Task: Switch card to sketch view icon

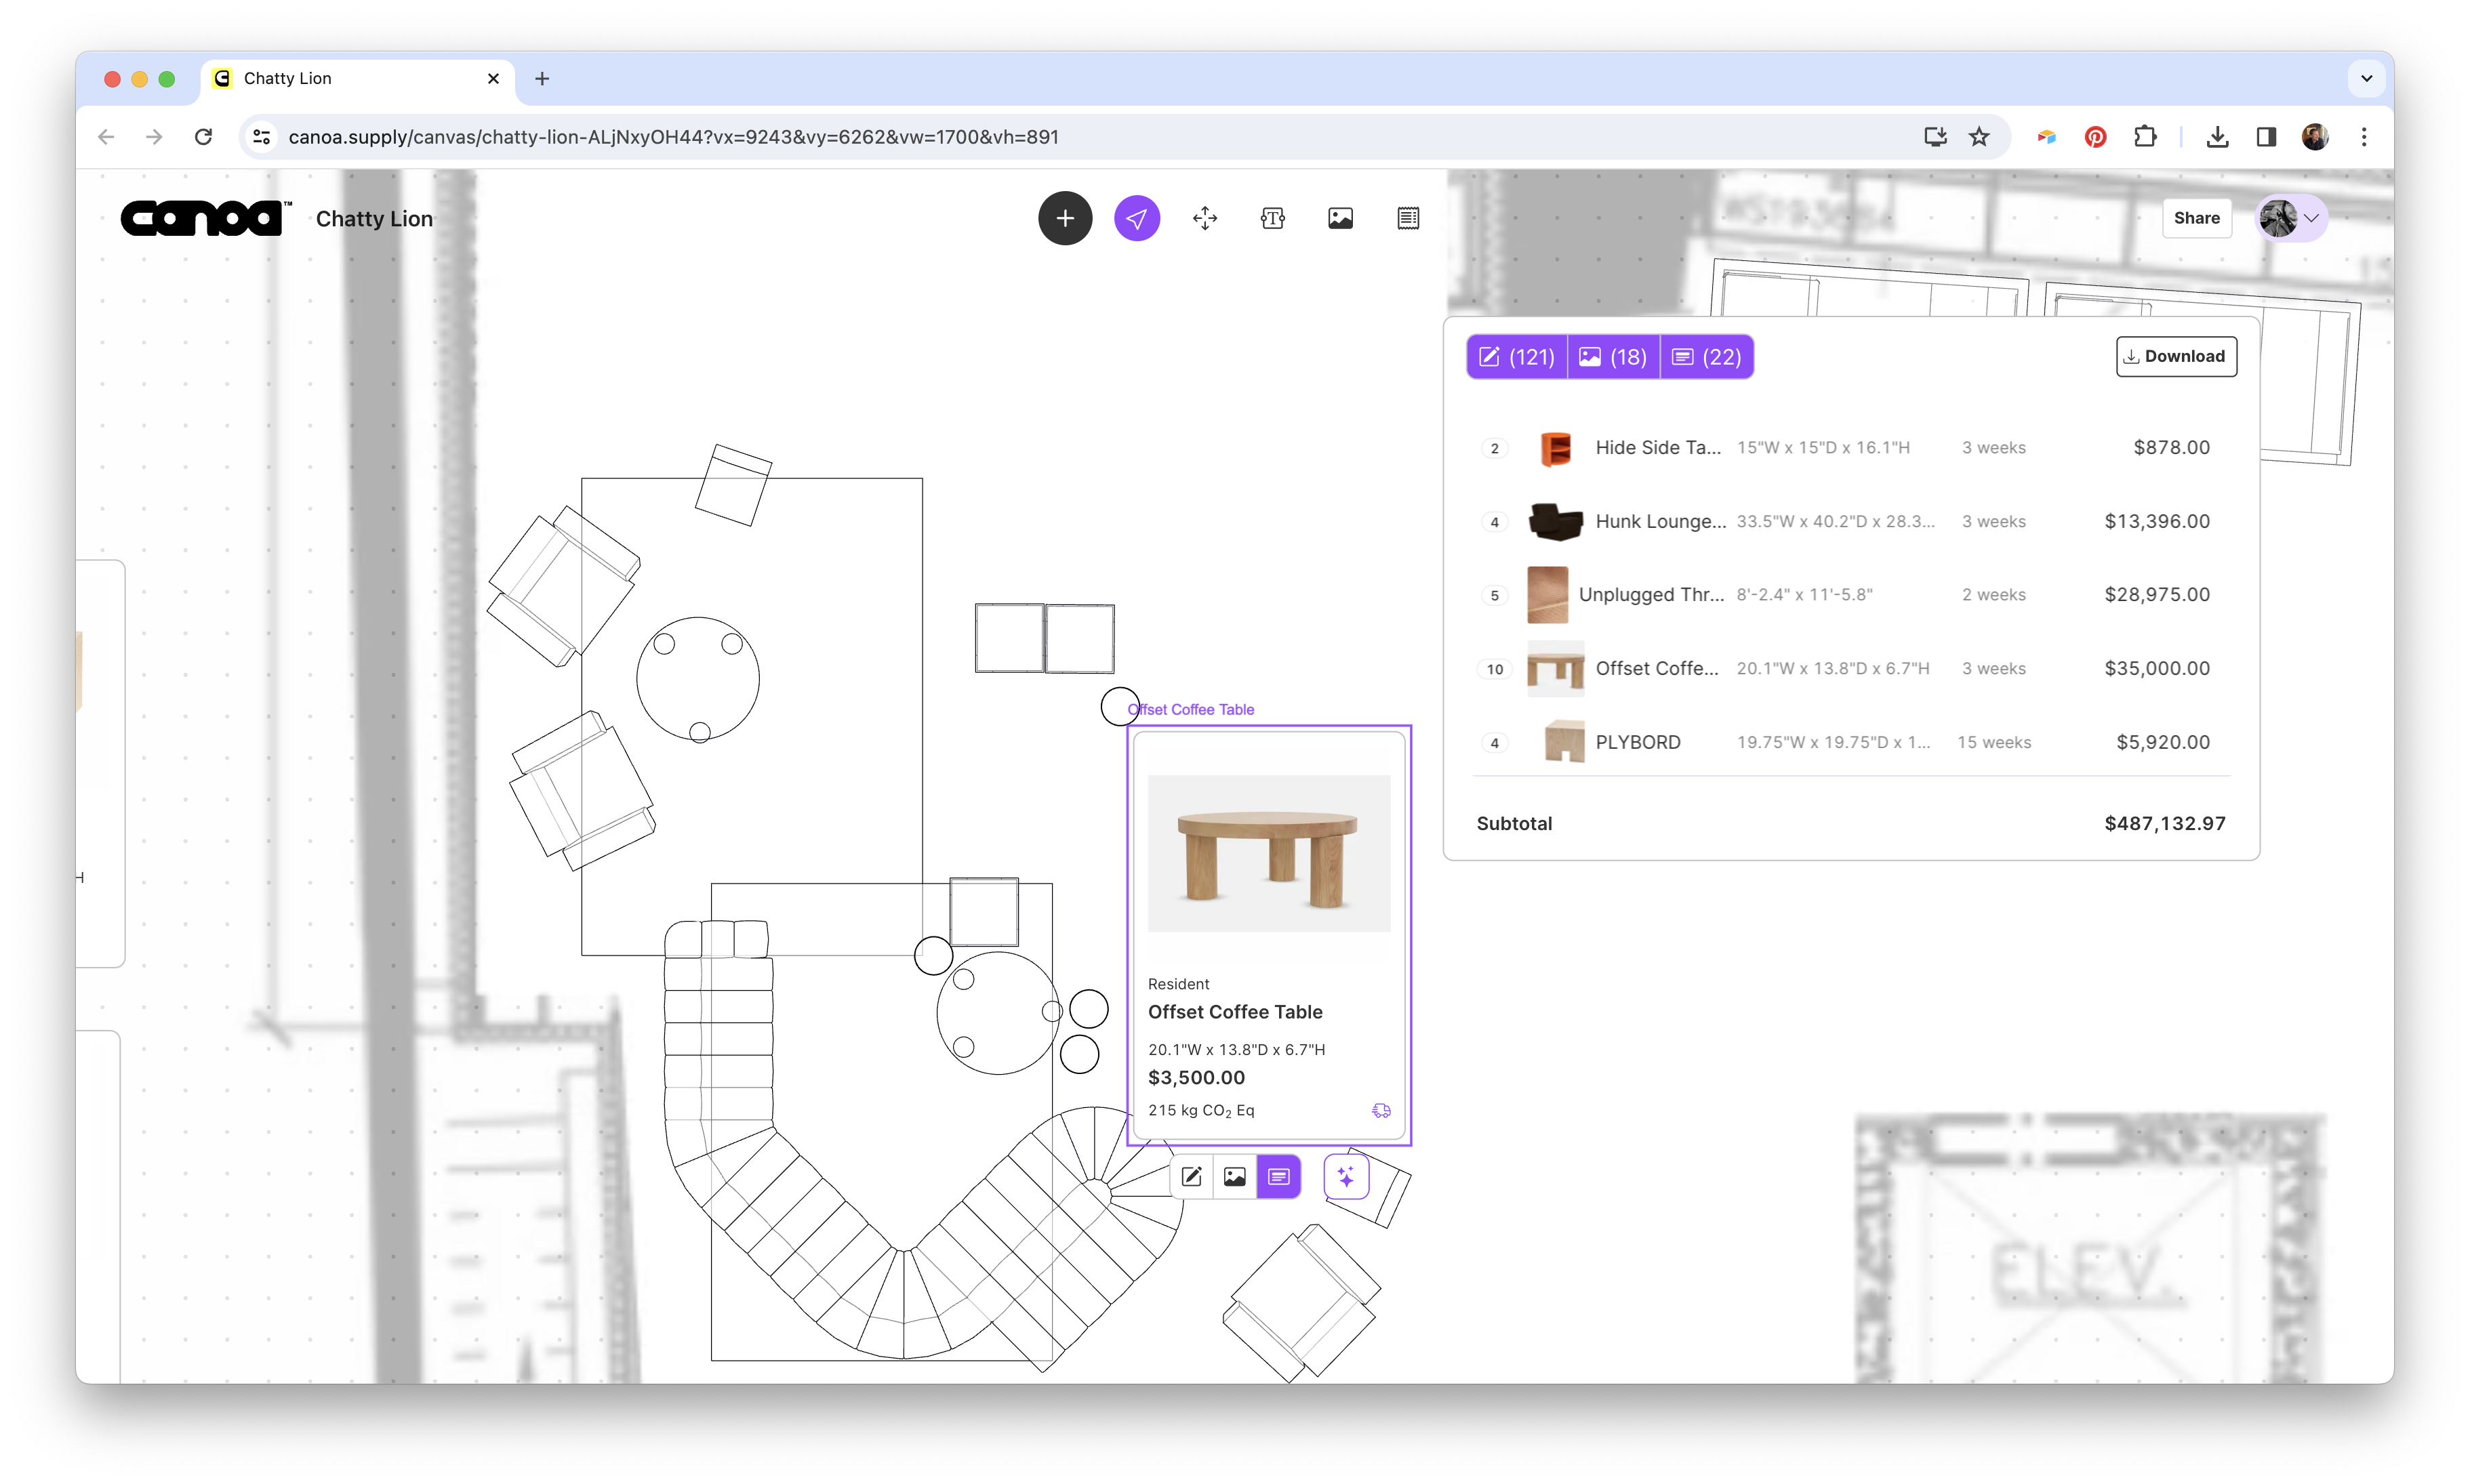Action: (x=1191, y=1176)
